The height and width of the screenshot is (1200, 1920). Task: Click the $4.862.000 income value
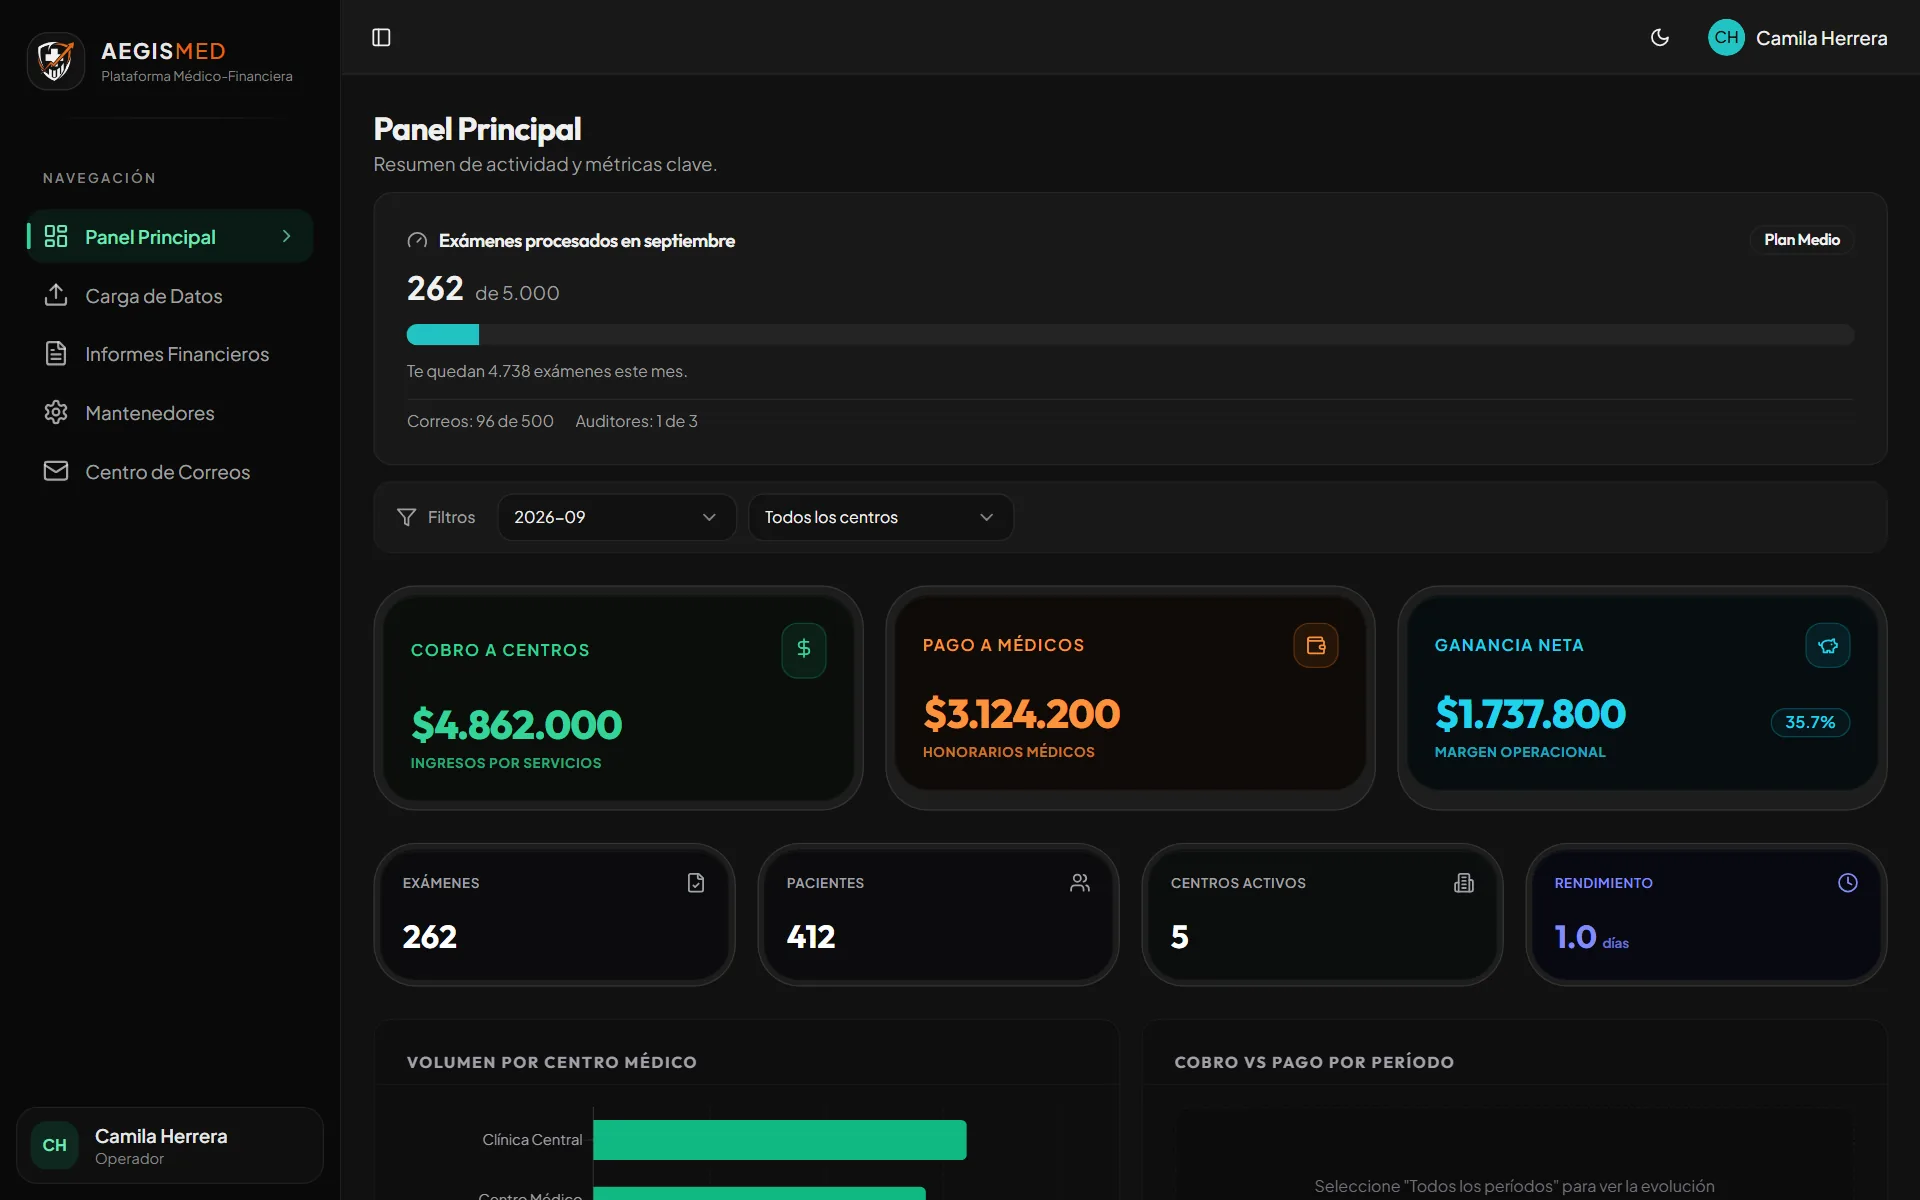[x=517, y=725]
